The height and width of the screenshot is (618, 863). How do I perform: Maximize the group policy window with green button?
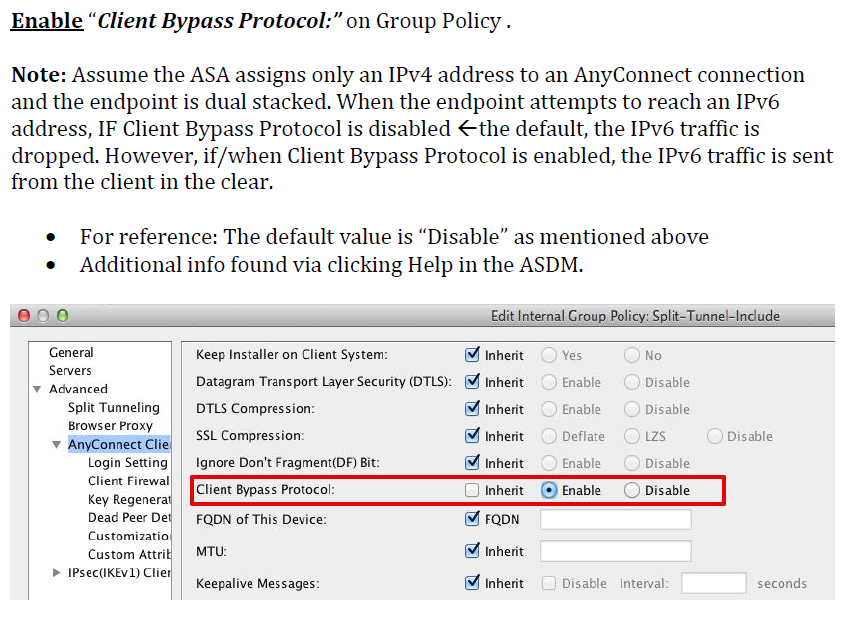pyautogui.click(x=63, y=315)
